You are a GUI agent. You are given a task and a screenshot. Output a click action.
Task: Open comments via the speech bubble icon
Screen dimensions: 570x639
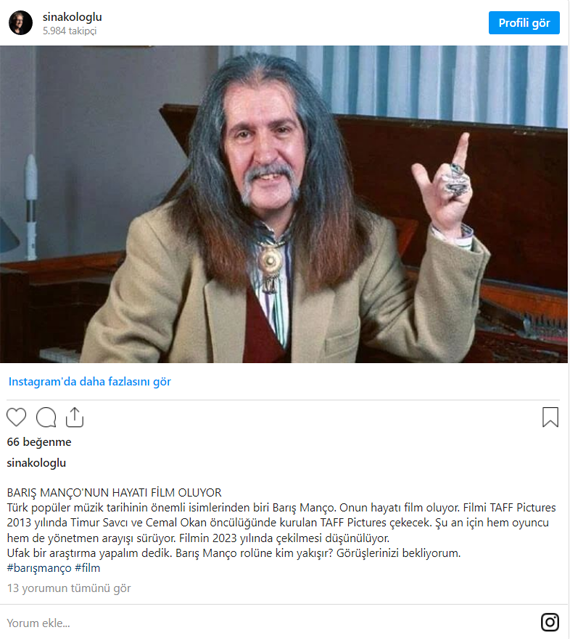click(x=46, y=417)
